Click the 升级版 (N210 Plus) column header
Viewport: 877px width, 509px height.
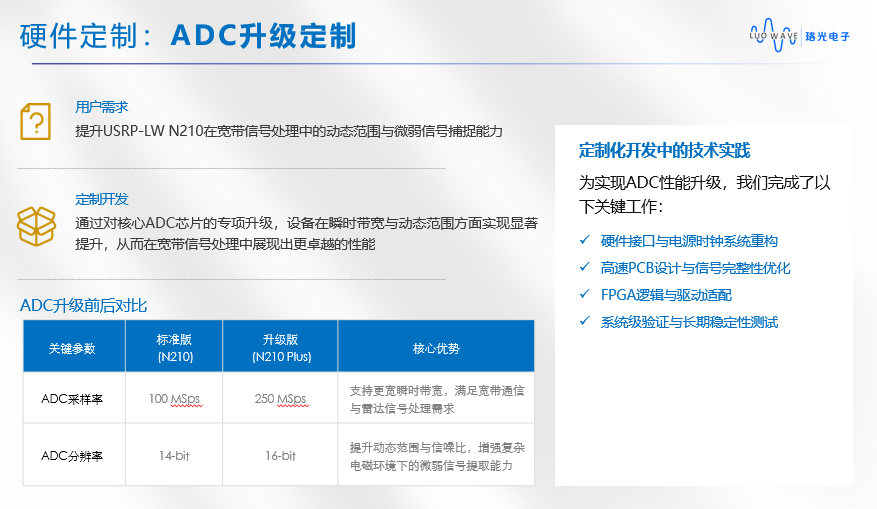[280, 346]
